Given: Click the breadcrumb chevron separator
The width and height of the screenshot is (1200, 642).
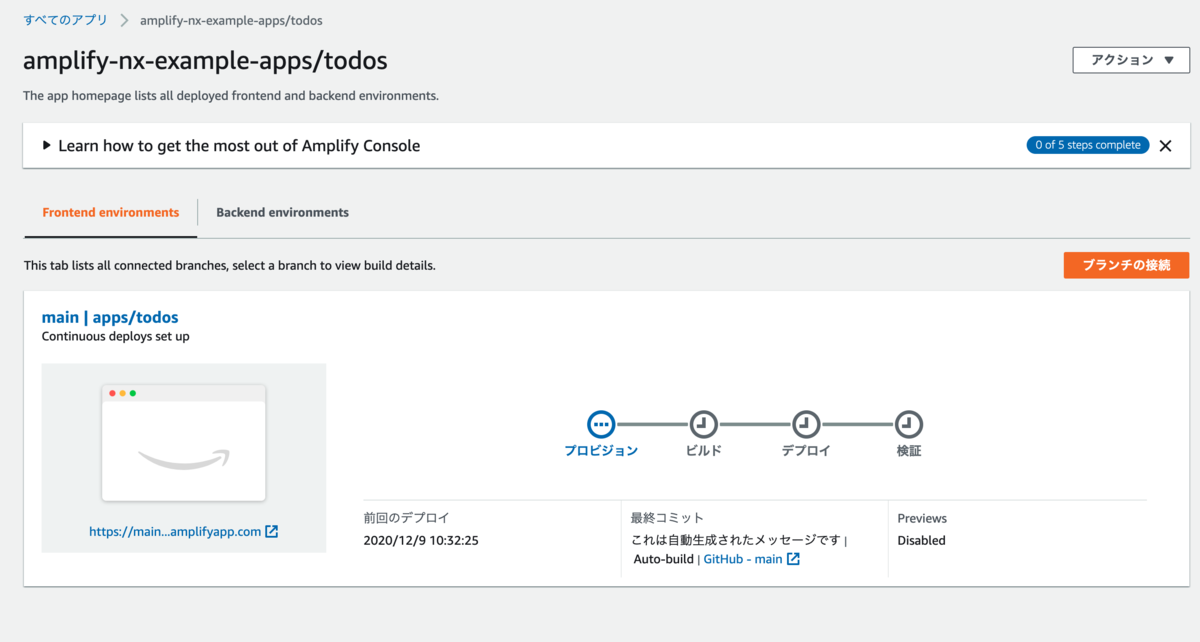Looking at the screenshot, I should point(124,20).
